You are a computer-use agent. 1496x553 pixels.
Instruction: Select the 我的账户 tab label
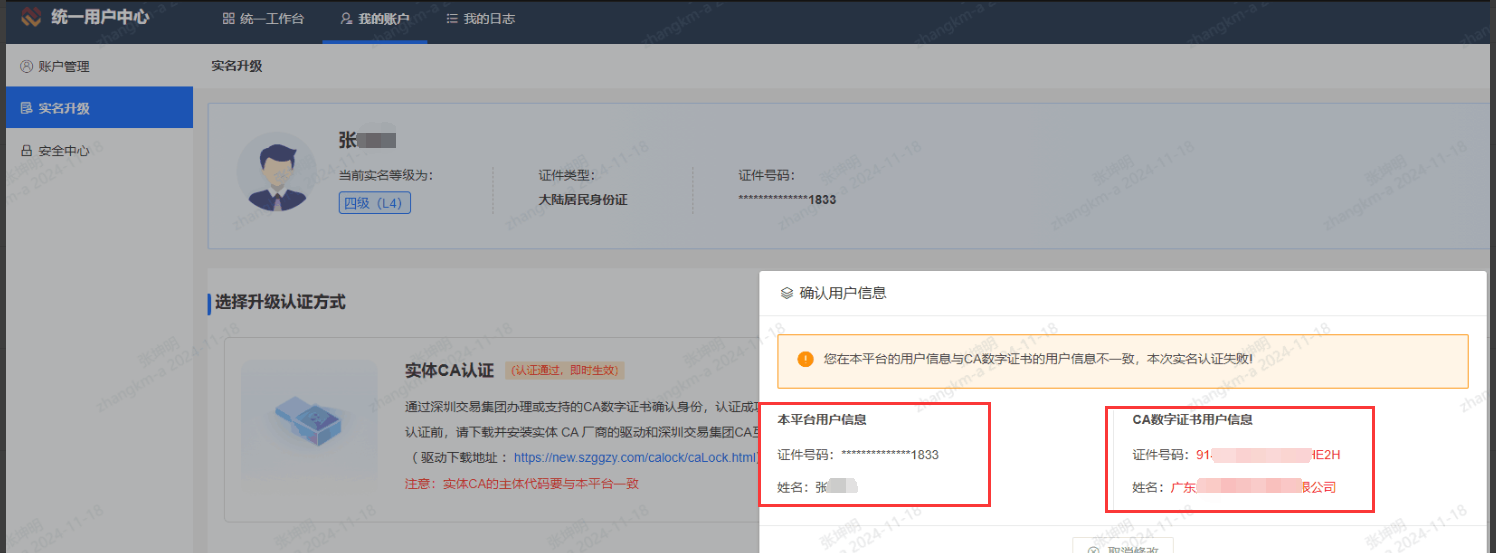[384, 19]
